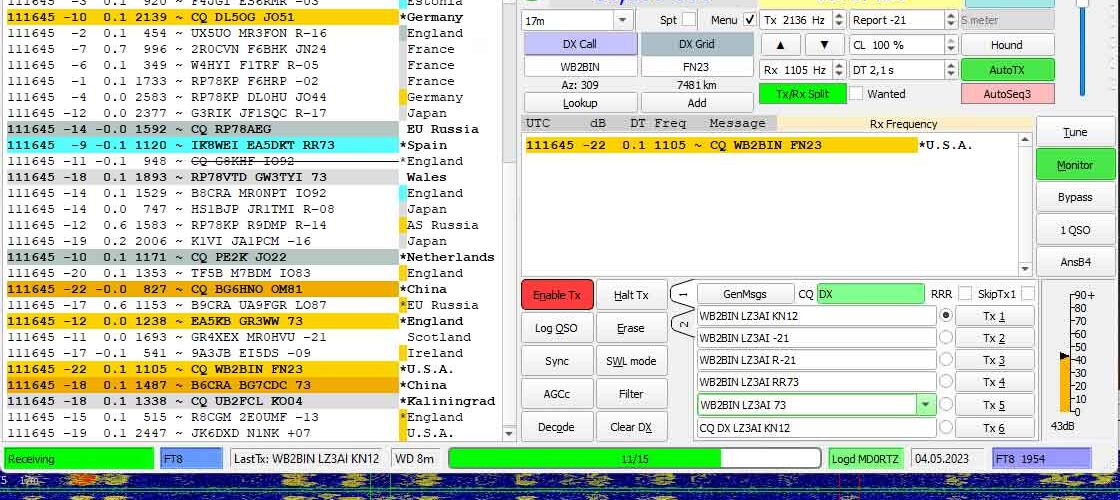Adjust the DT 2,1 s spinner

[951, 70]
